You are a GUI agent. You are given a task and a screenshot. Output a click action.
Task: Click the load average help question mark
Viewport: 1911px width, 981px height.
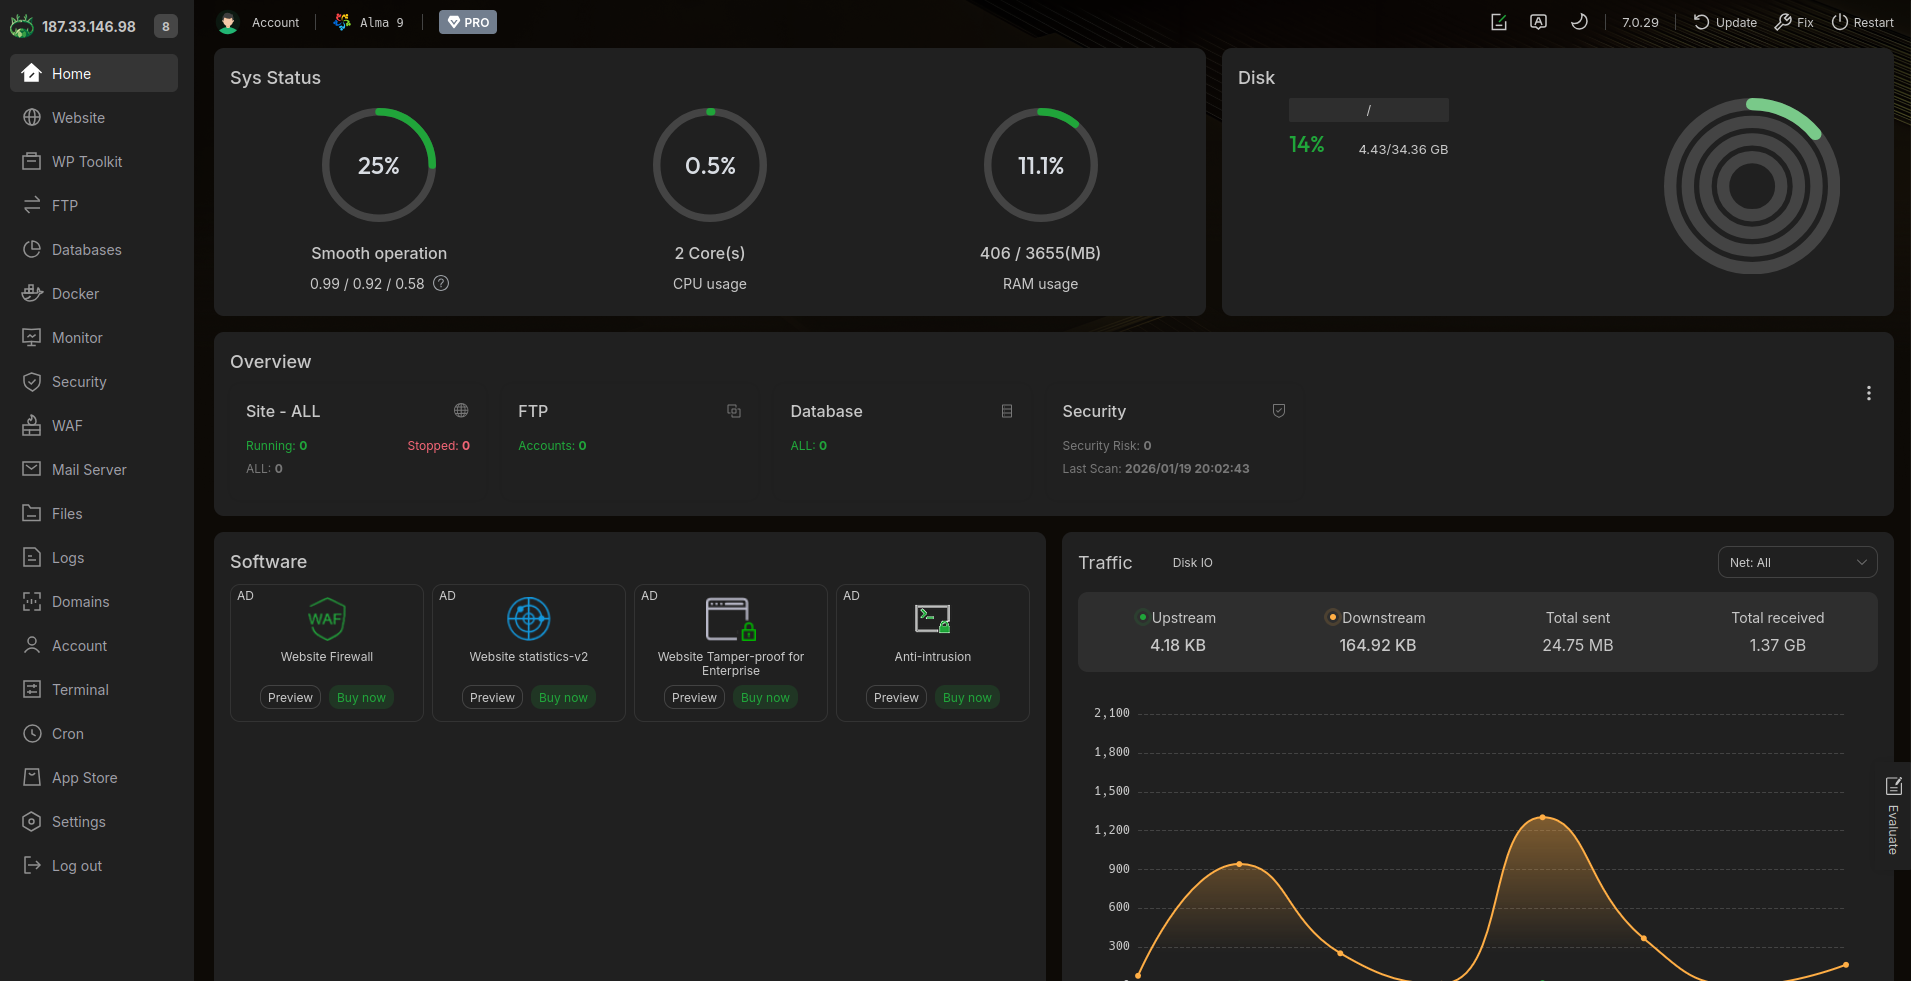tap(441, 283)
